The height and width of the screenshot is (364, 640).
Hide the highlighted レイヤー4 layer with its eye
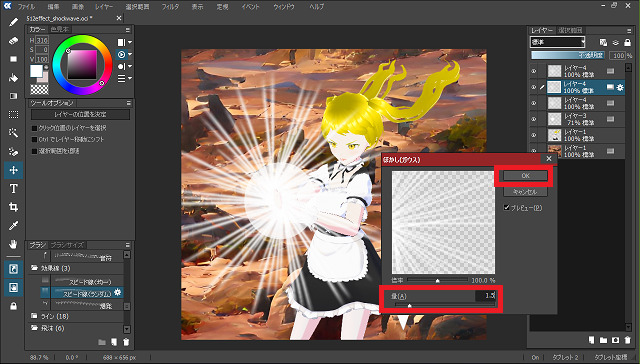533,87
